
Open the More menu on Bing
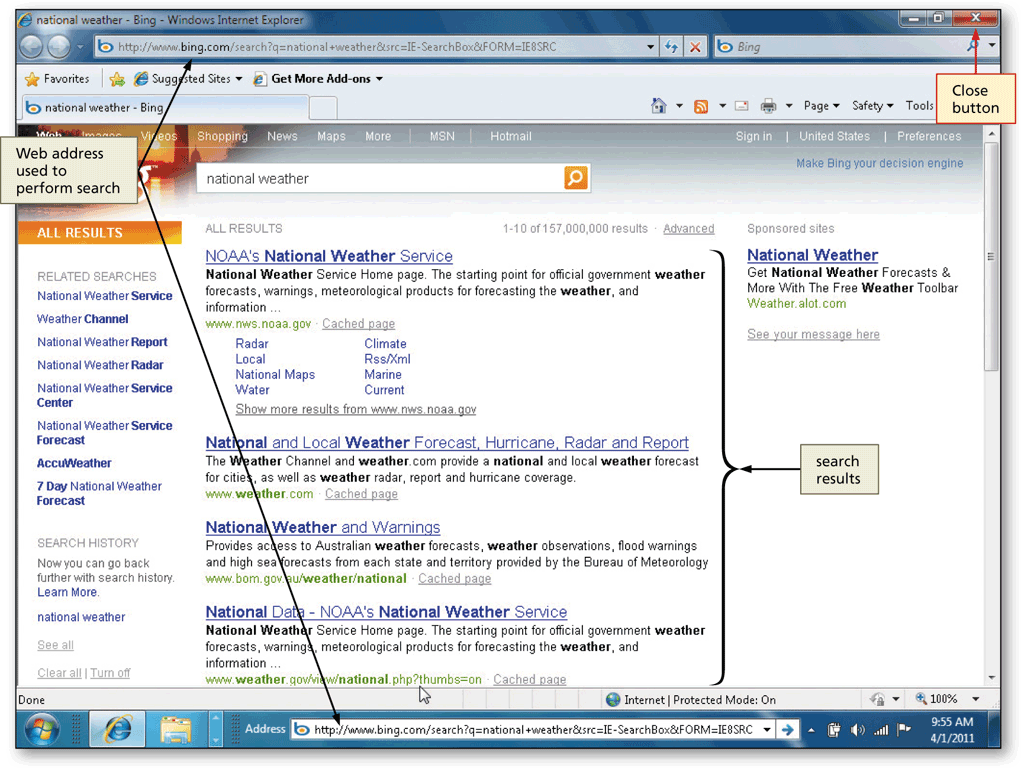click(x=378, y=136)
